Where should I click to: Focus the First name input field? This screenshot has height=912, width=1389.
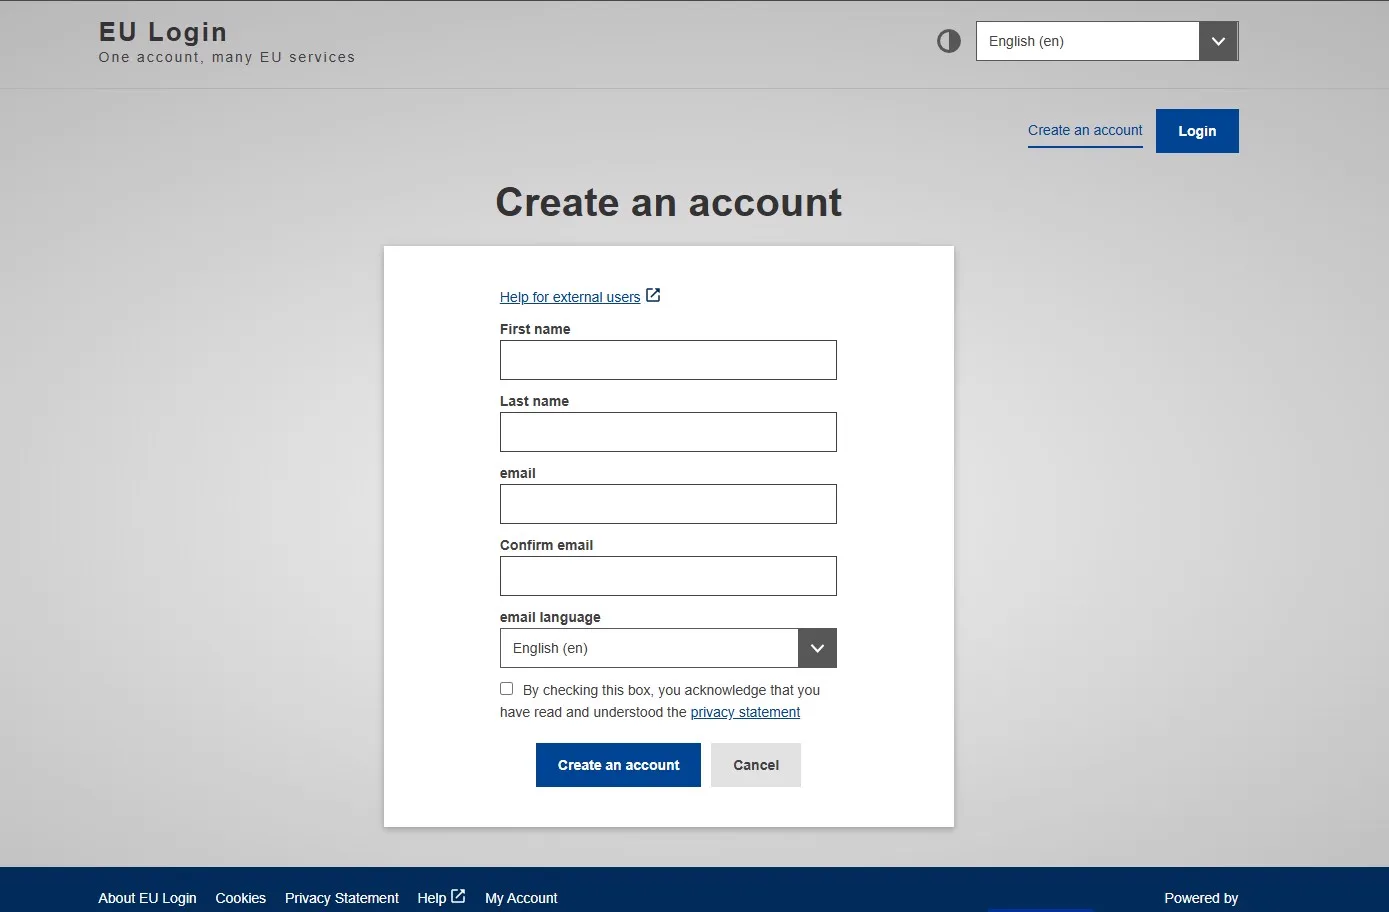click(668, 360)
